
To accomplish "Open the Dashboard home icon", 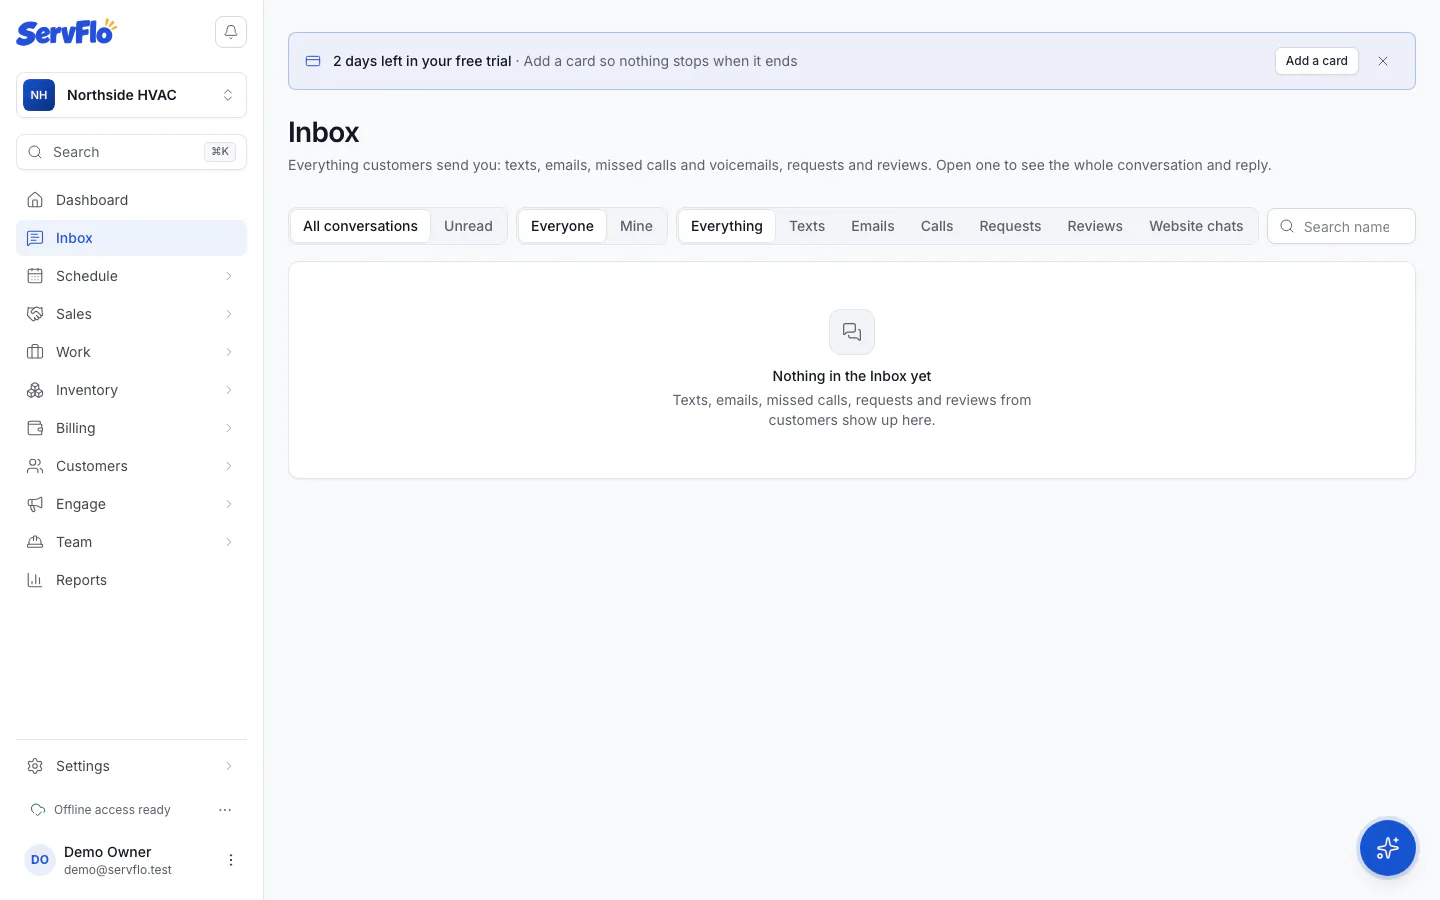I will tap(35, 200).
